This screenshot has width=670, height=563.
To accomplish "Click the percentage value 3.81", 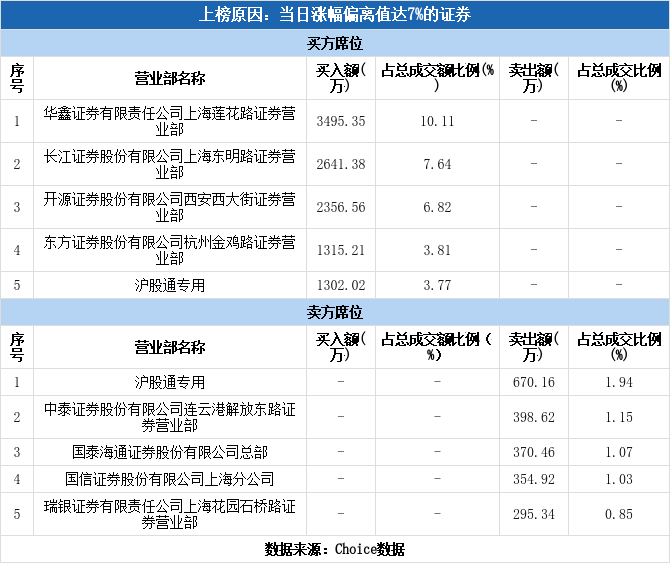I will 437,250.
